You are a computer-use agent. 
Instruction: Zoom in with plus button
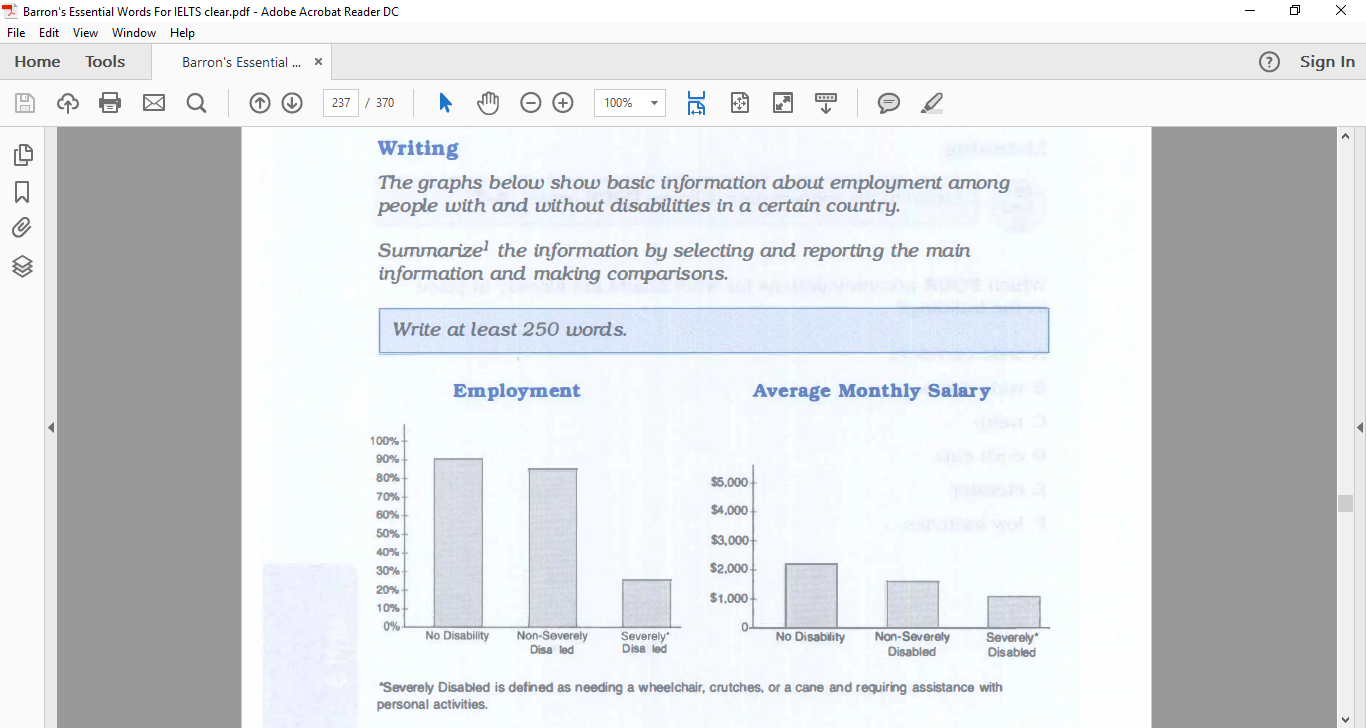563,103
